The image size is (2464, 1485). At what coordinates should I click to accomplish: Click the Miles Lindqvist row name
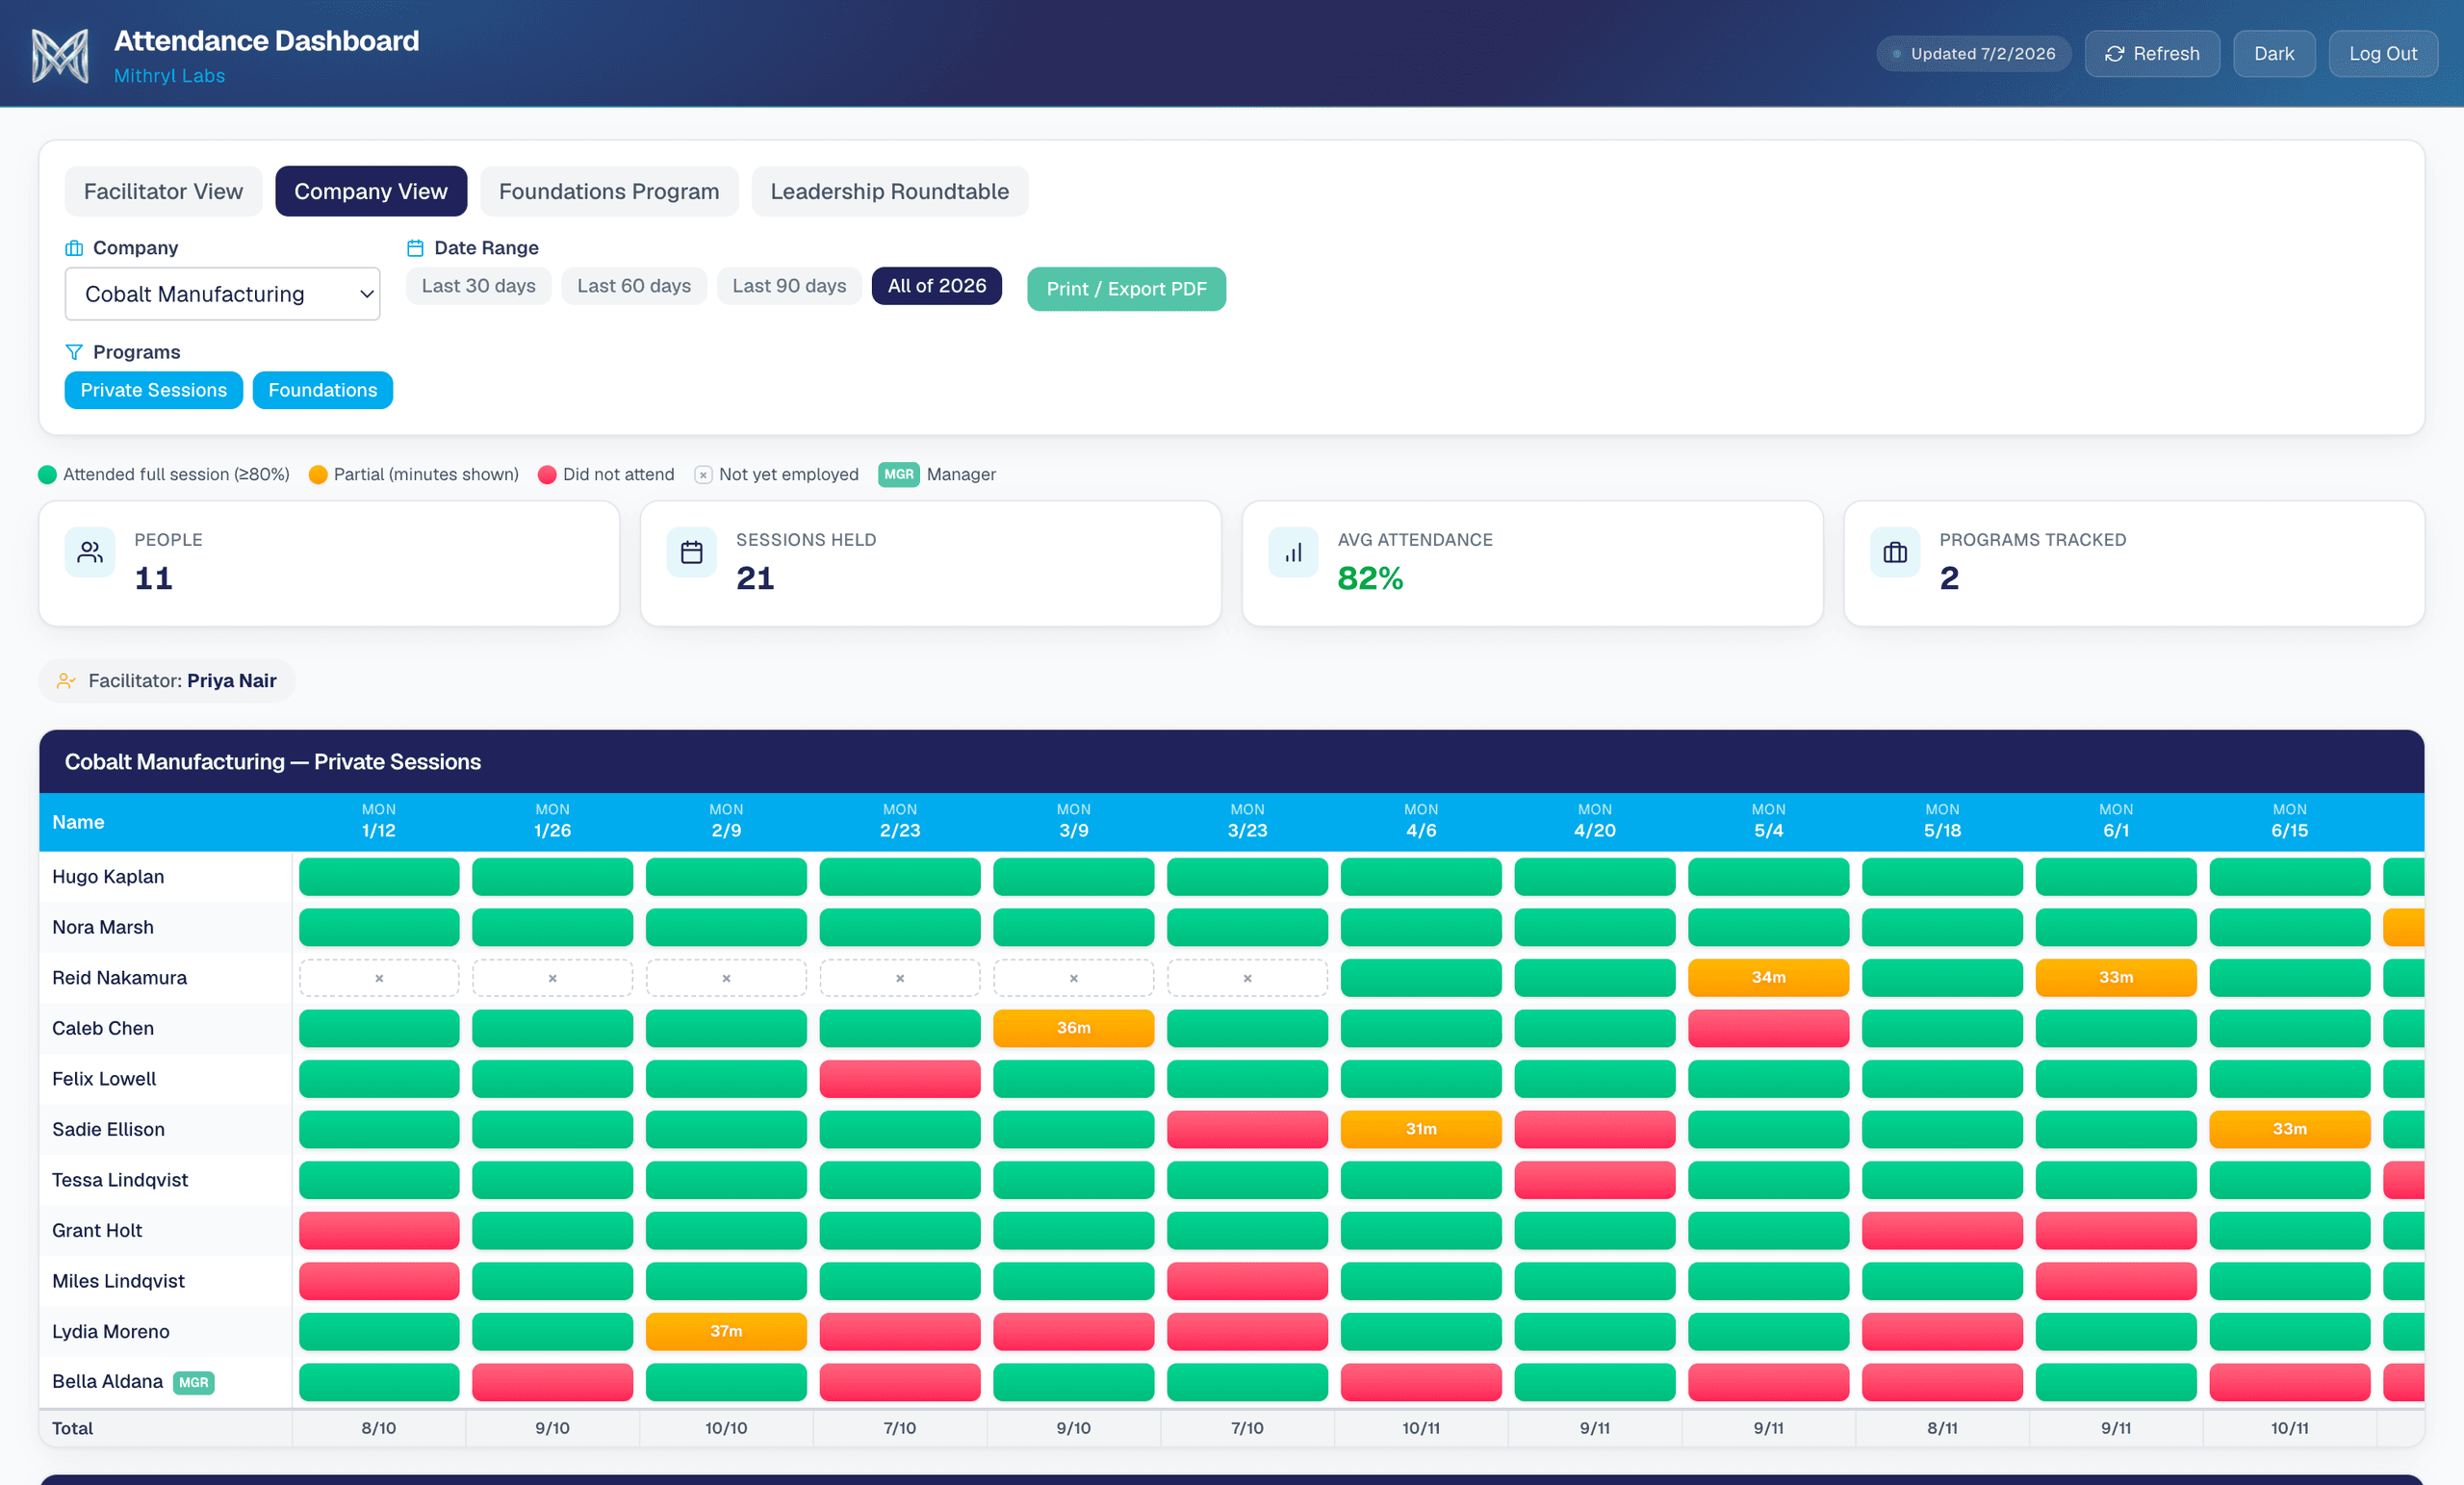(x=118, y=1281)
